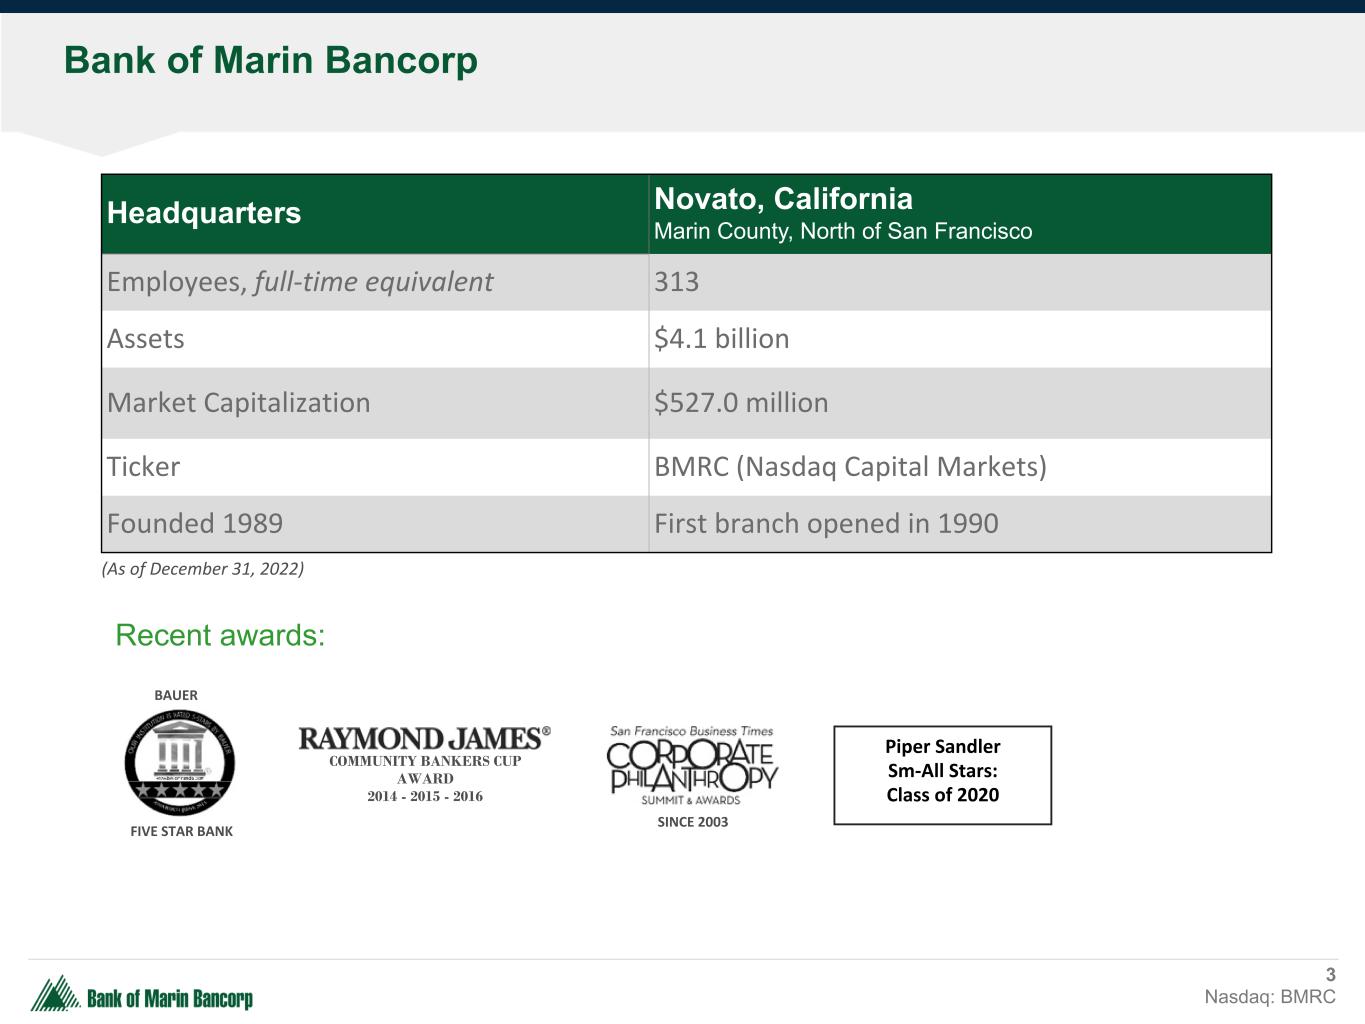Image resolution: width=1365 pixels, height=1024 pixels.
Task: Click the Market Capitalization label
Action: [238, 403]
